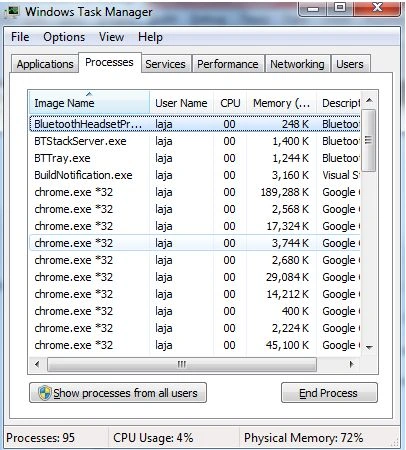Screen dimensions: 406x450
Task: Switch to the Performance tab
Action: click(x=228, y=64)
